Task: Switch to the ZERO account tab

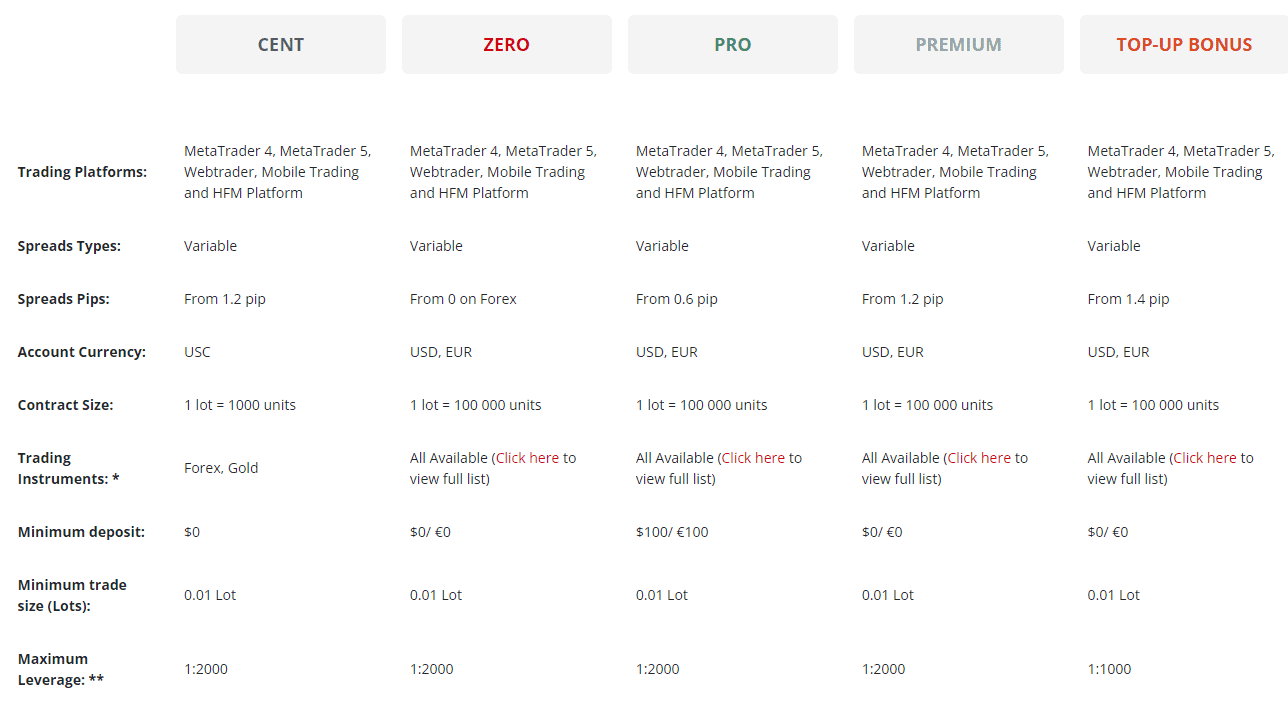Action: point(506,44)
